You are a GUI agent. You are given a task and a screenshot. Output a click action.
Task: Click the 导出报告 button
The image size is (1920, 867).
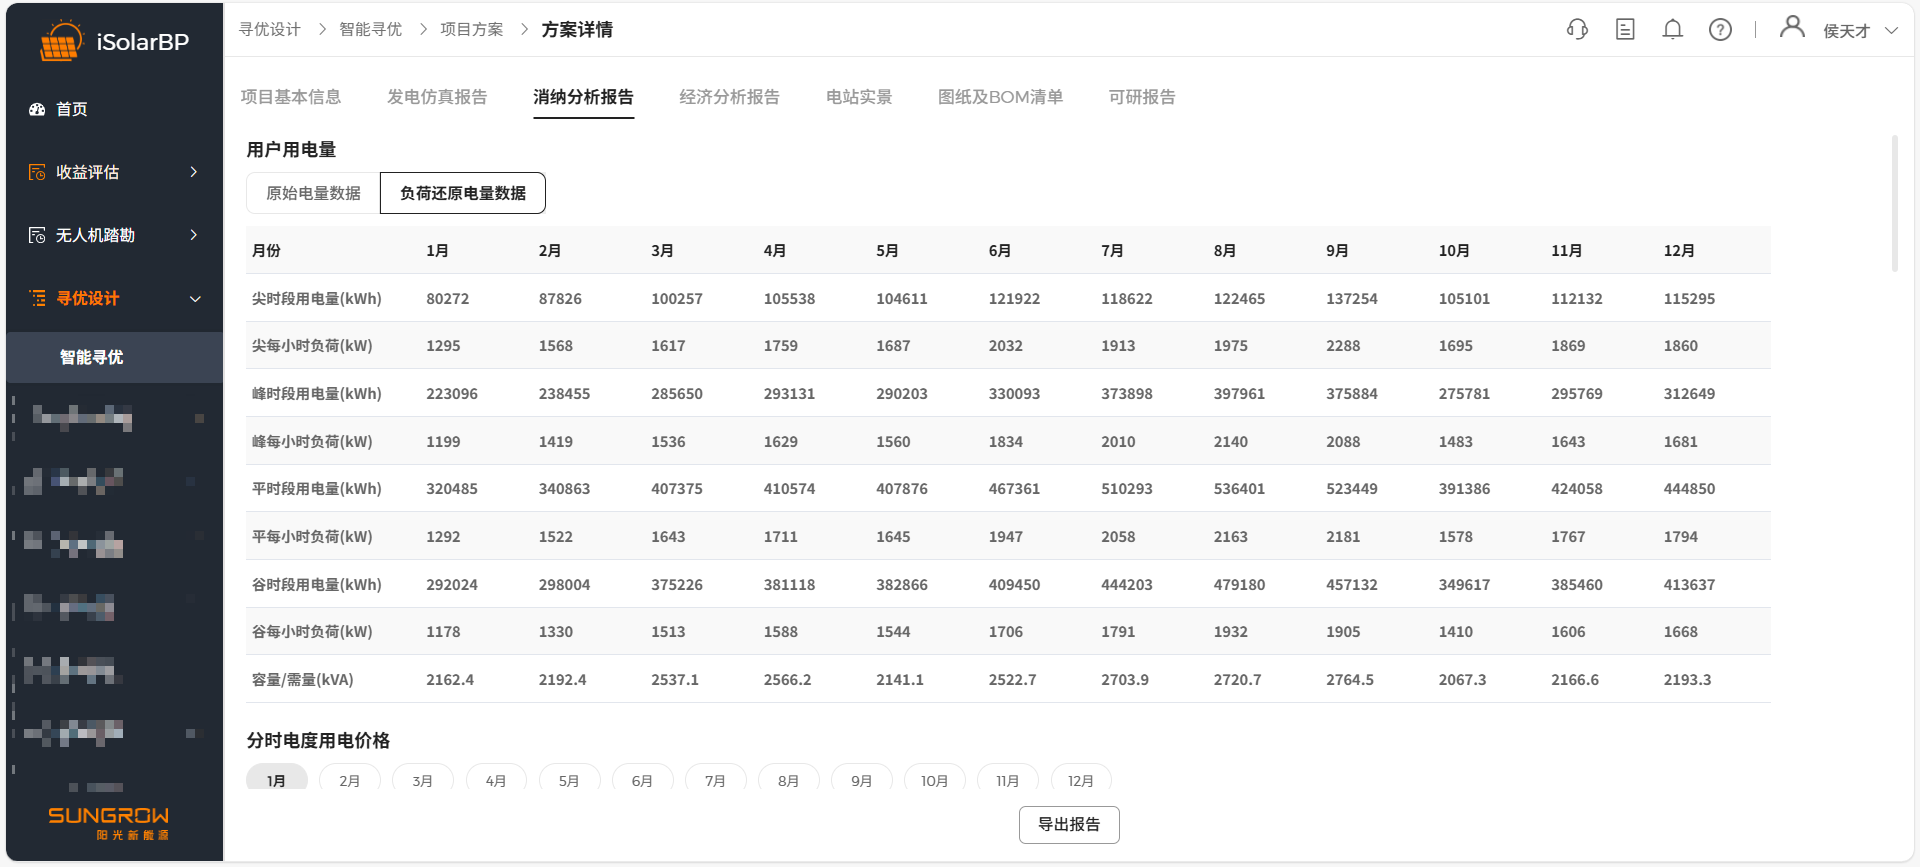coord(1068,825)
